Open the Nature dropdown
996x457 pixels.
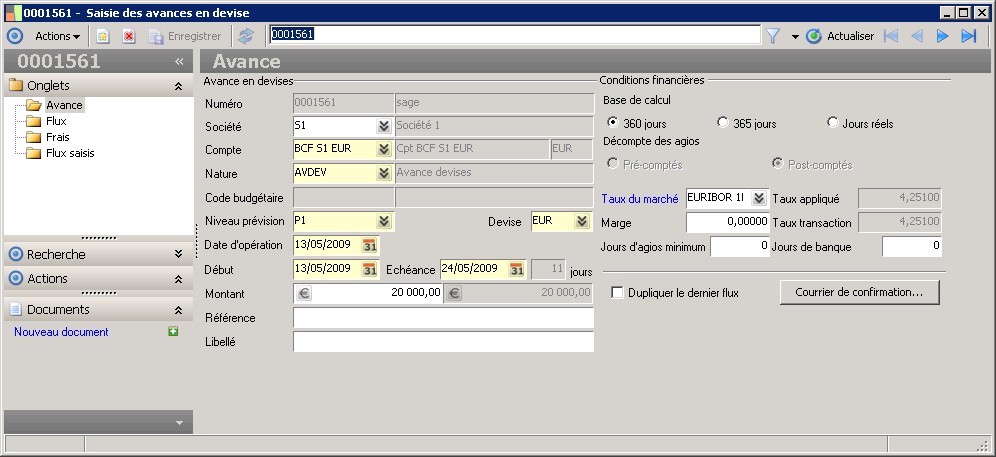(x=384, y=173)
